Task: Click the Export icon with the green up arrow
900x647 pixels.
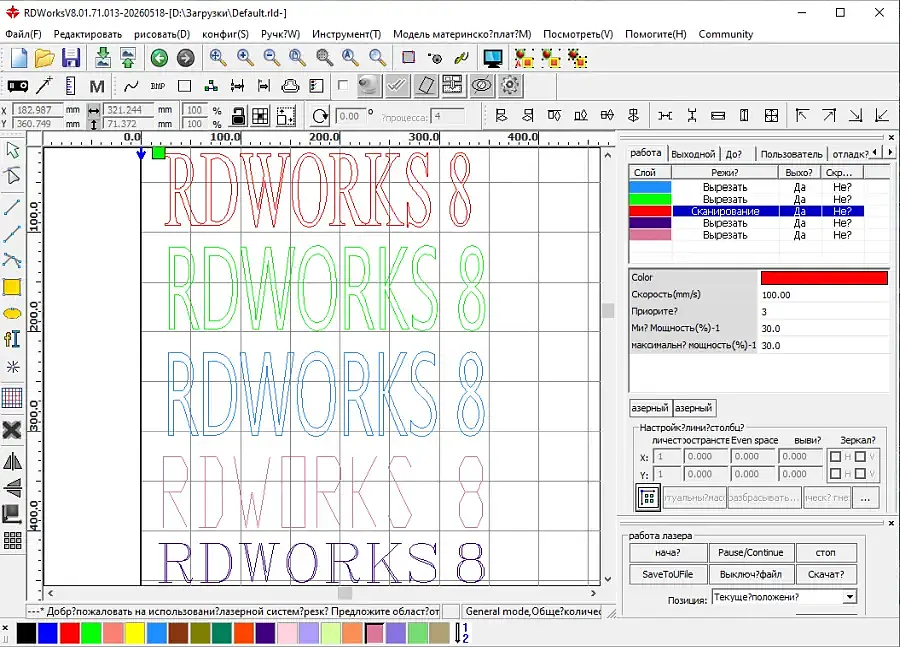Action: pyautogui.click(x=127, y=58)
